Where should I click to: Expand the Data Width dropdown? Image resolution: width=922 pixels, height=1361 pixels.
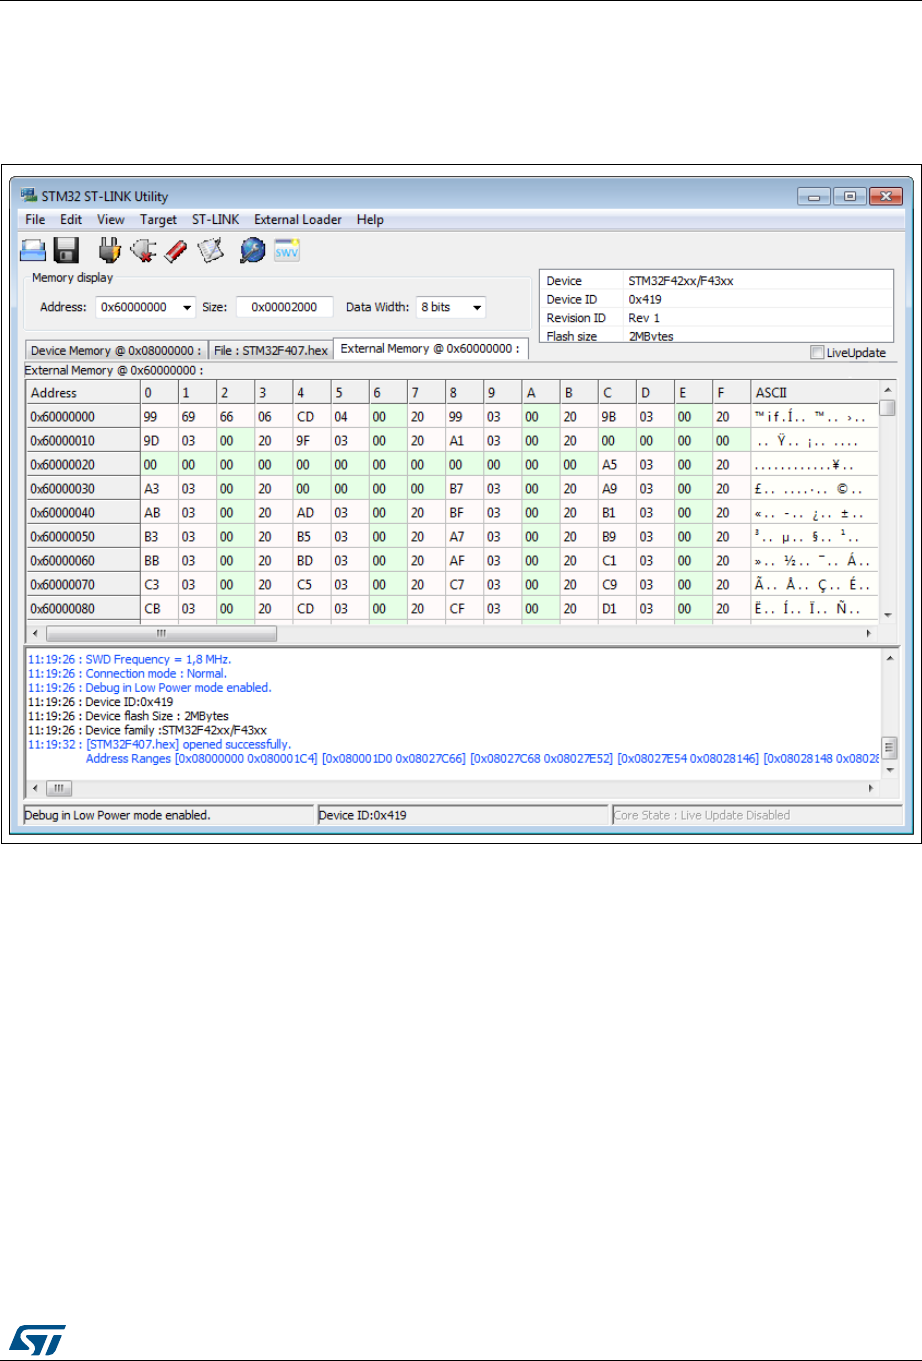point(476,307)
